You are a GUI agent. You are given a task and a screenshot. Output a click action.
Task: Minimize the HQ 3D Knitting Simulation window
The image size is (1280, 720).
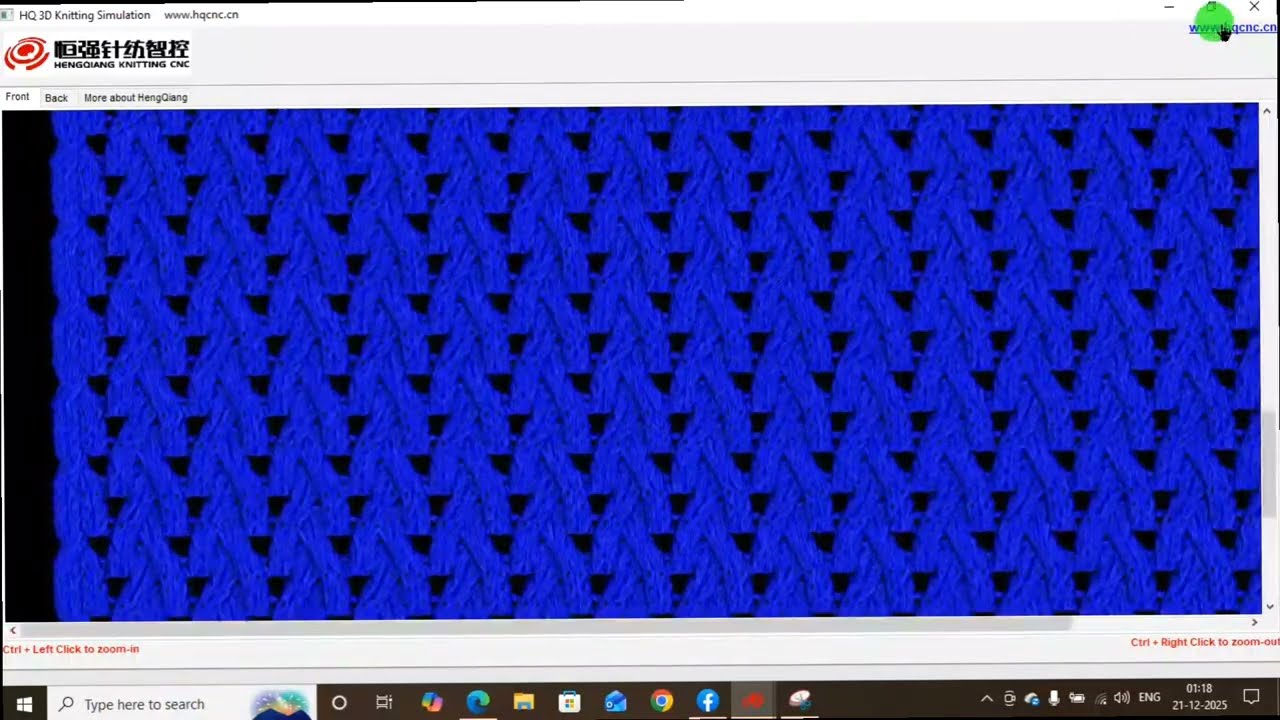[1169, 8]
